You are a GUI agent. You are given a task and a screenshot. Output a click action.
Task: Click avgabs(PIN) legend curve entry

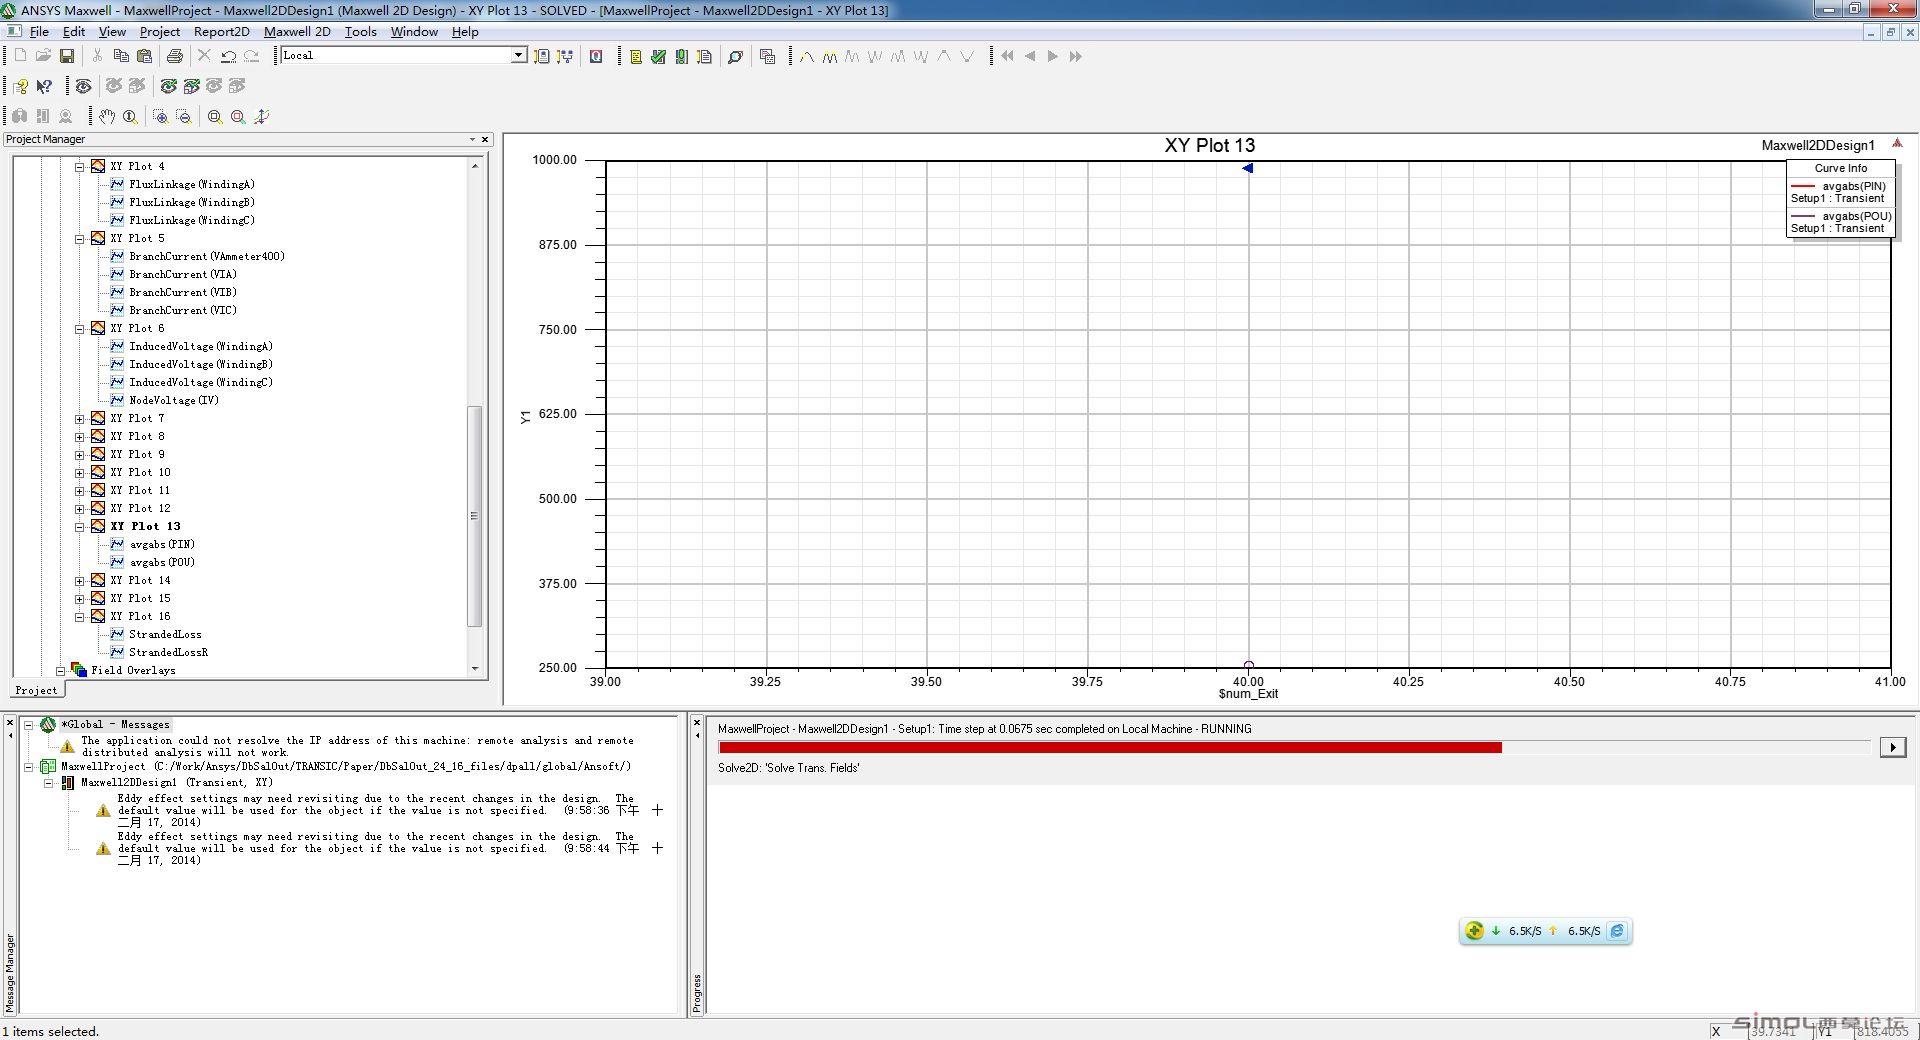point(1841,192)
